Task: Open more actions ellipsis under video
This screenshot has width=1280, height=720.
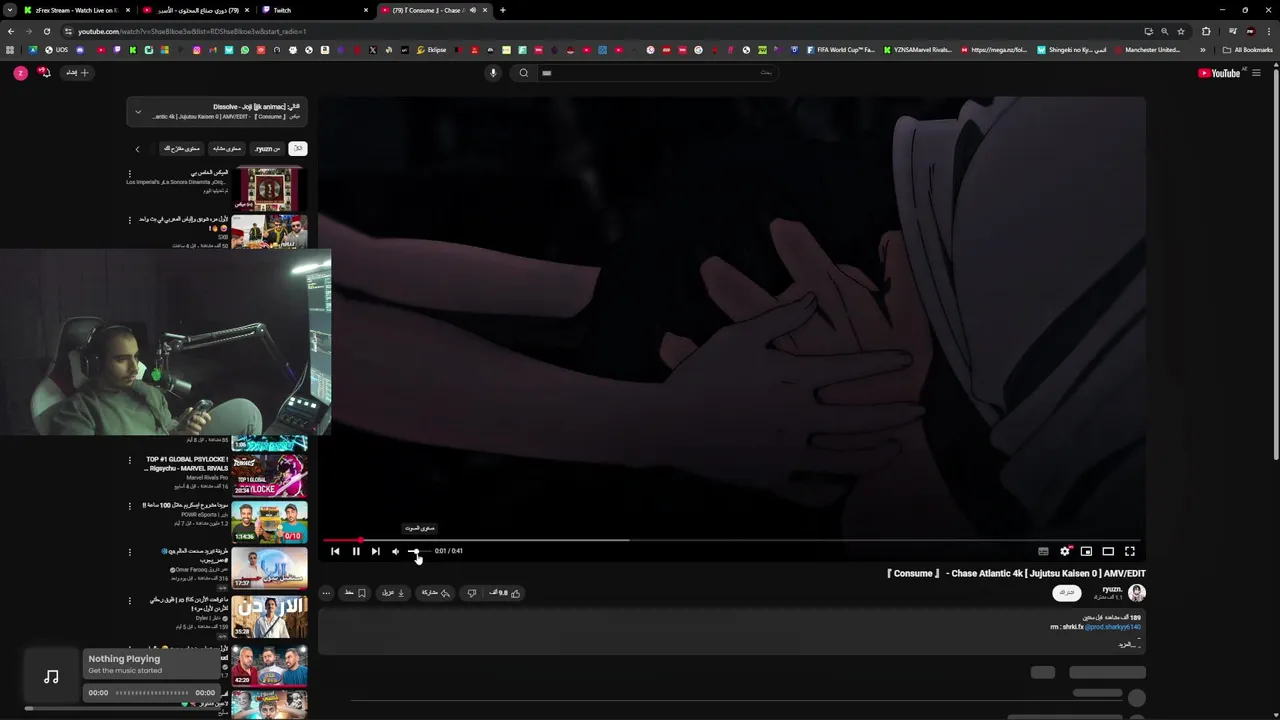Action: coord(326,593)
